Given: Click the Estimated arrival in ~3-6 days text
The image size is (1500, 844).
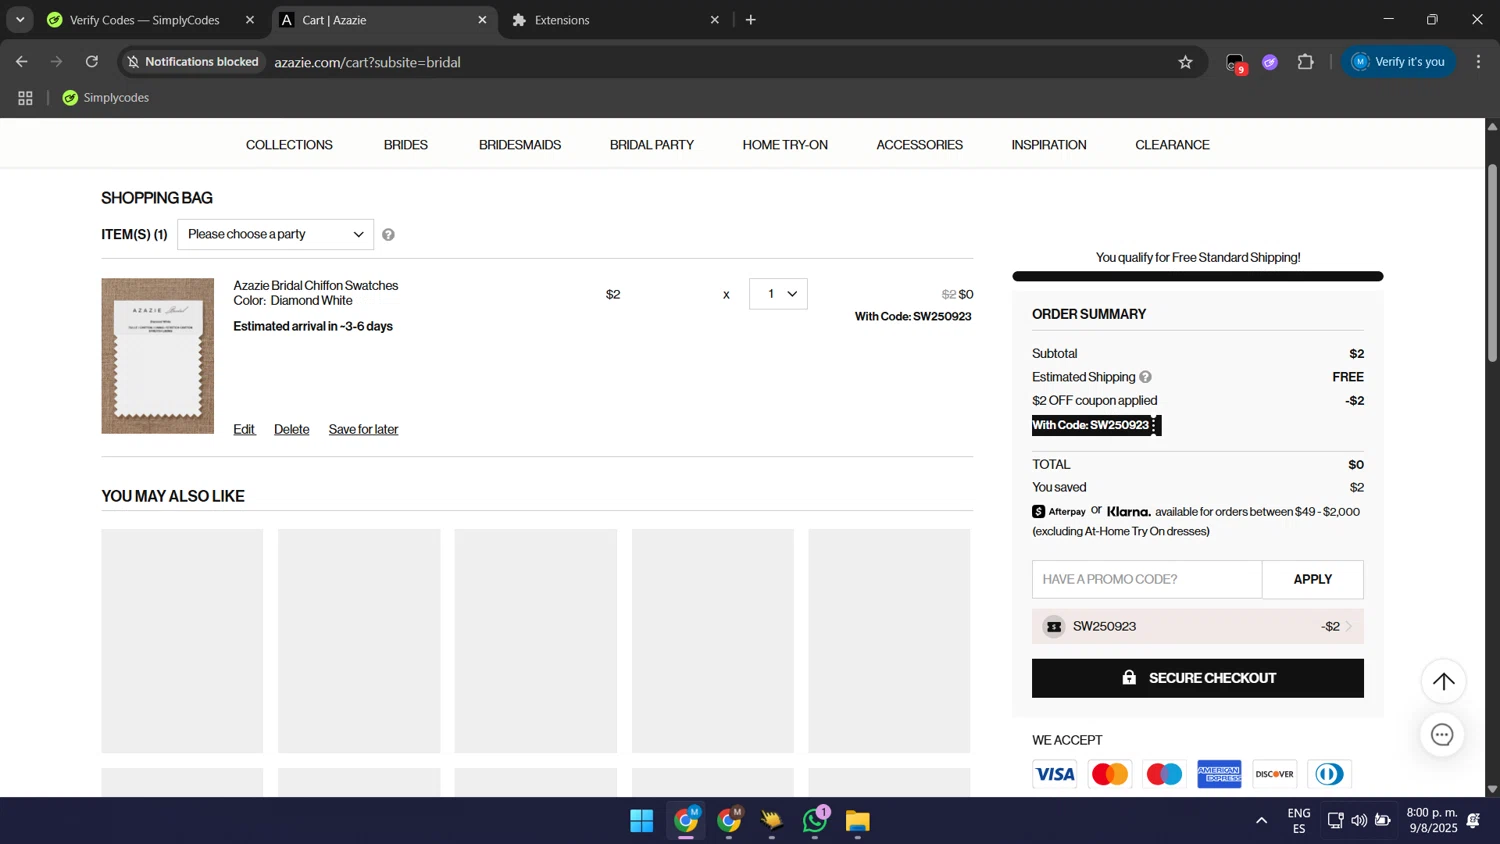Looking at the screenshot, I should [313, 327].
